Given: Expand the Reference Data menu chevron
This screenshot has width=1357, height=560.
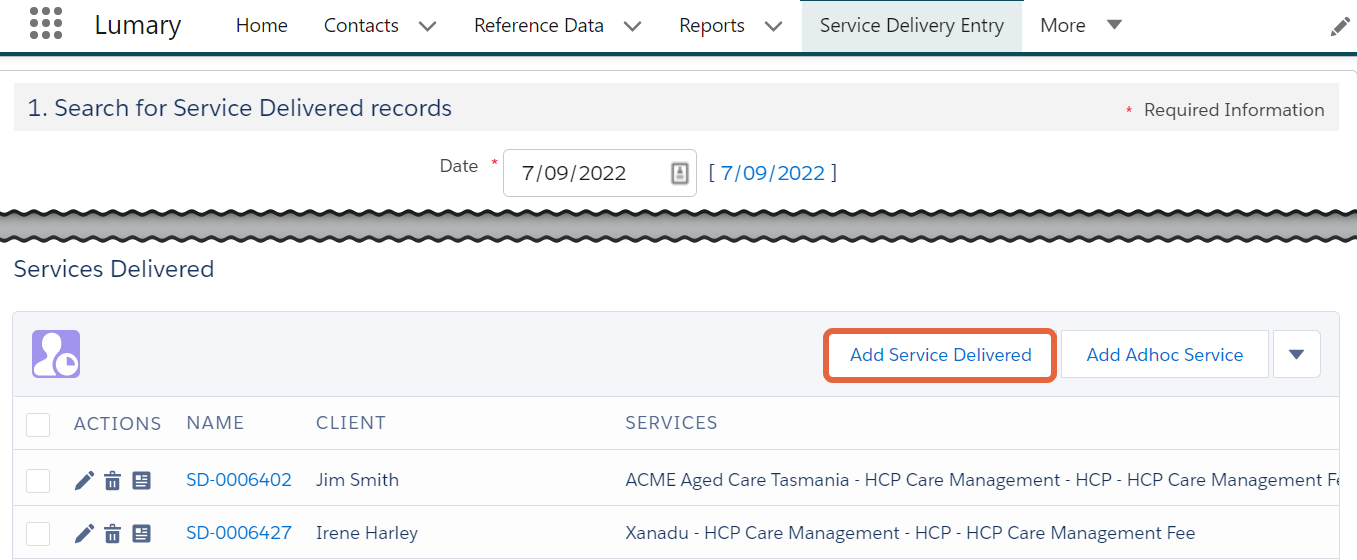Looking at the screenshot, I should click(x=632, y=27).
